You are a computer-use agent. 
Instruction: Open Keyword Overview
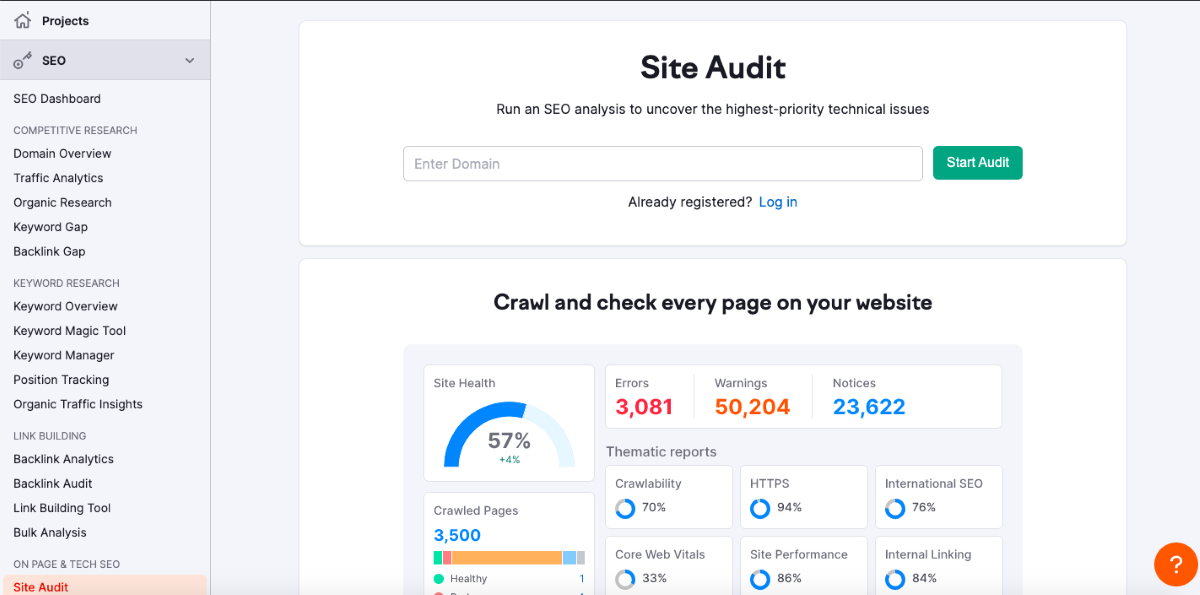tap(65, 307)
